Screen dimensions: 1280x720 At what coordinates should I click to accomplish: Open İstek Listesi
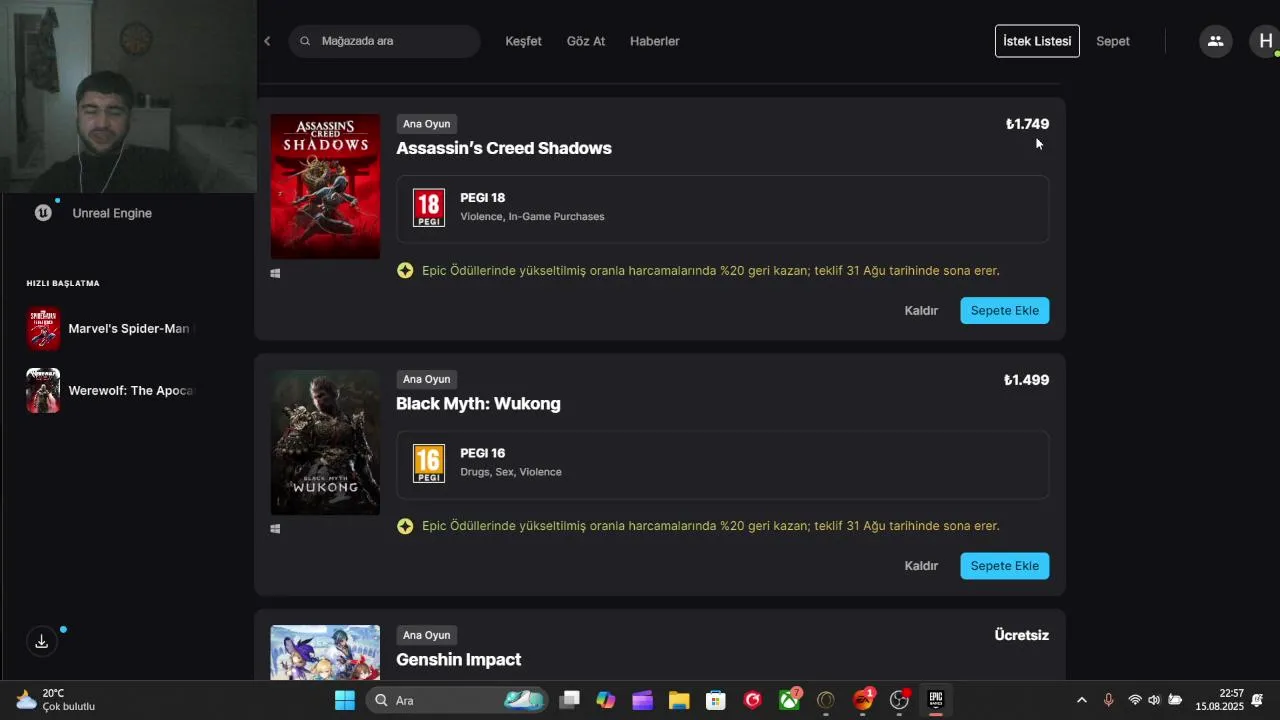click(1037, 41)
